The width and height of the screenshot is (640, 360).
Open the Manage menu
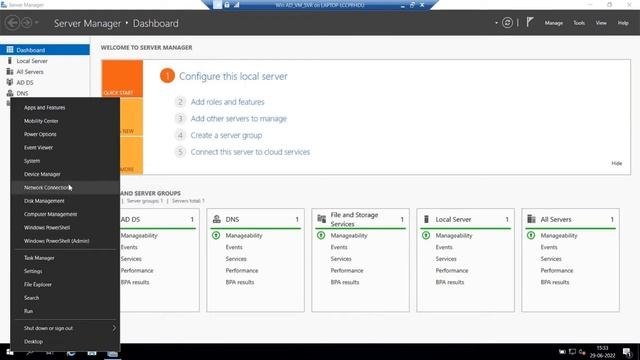click(553, 23)
